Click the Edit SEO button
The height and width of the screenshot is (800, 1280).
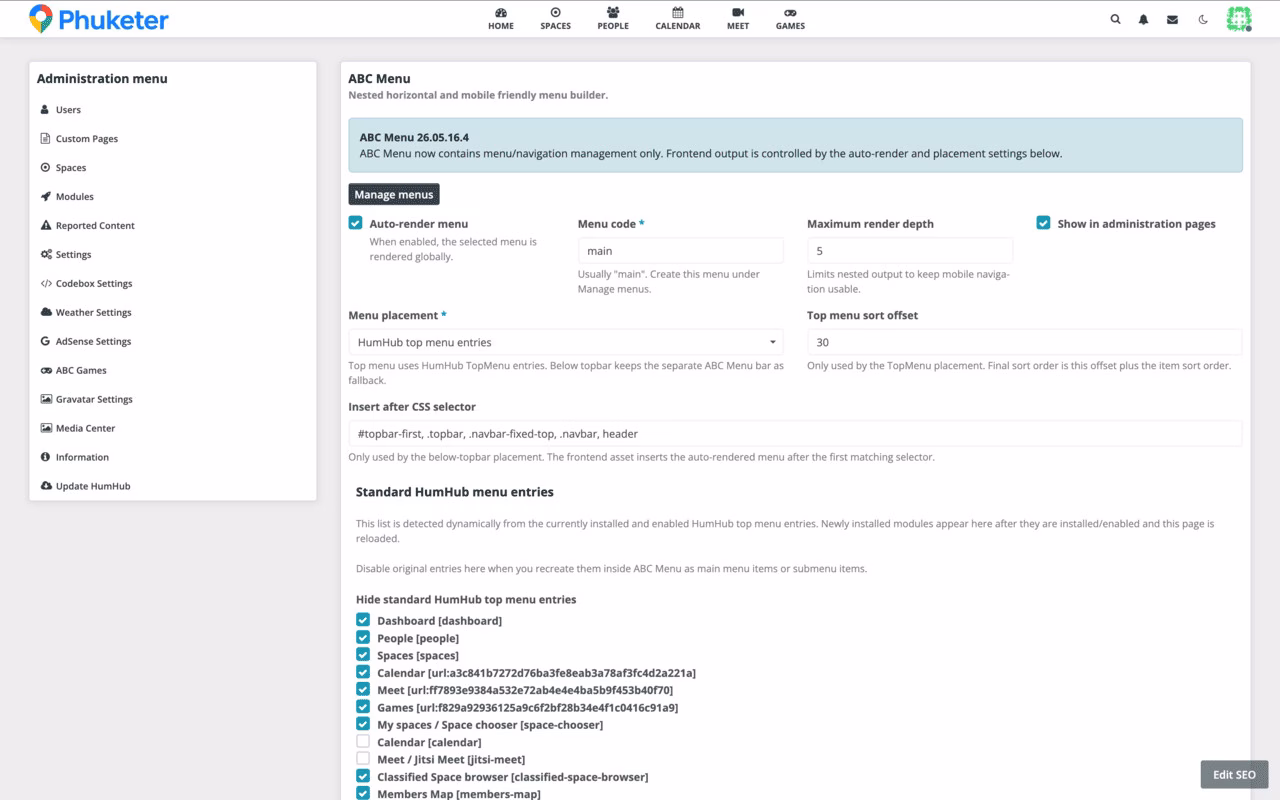pos(1234,775)
